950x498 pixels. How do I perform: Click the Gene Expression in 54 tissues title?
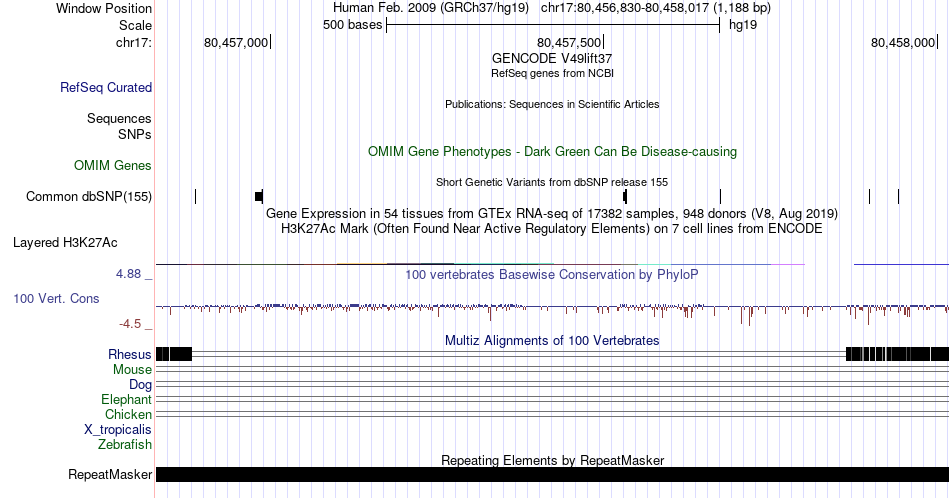point(552,213)
